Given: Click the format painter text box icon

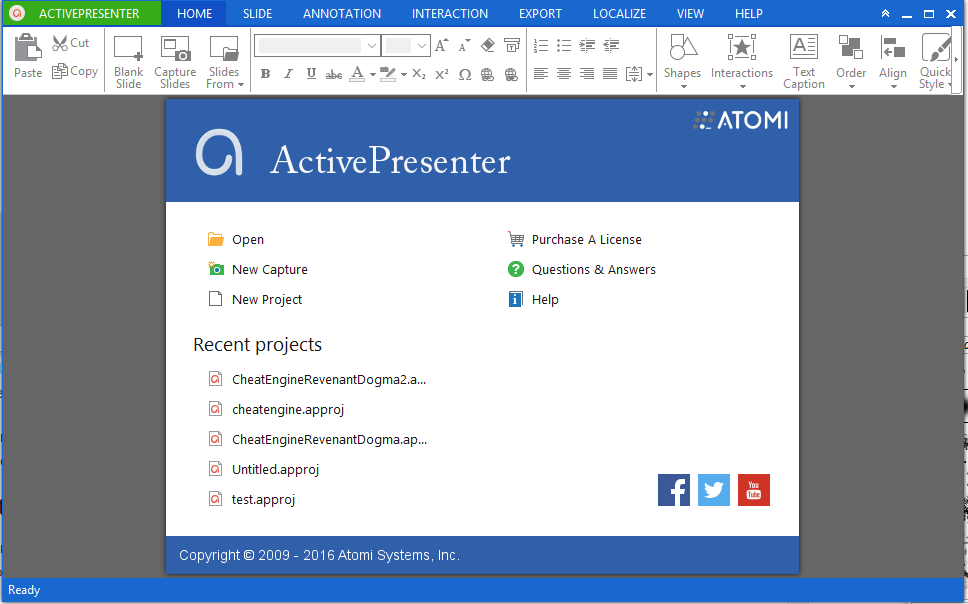Looking at the screenshot, I should point(512,45).
